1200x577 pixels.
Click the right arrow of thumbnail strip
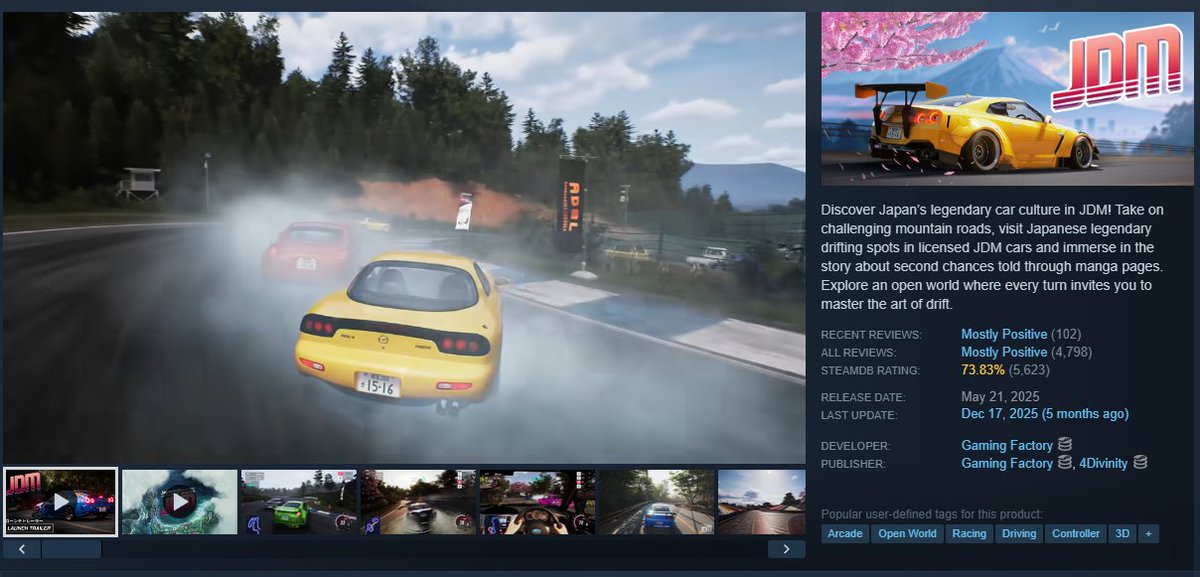[x=786, y=549]
